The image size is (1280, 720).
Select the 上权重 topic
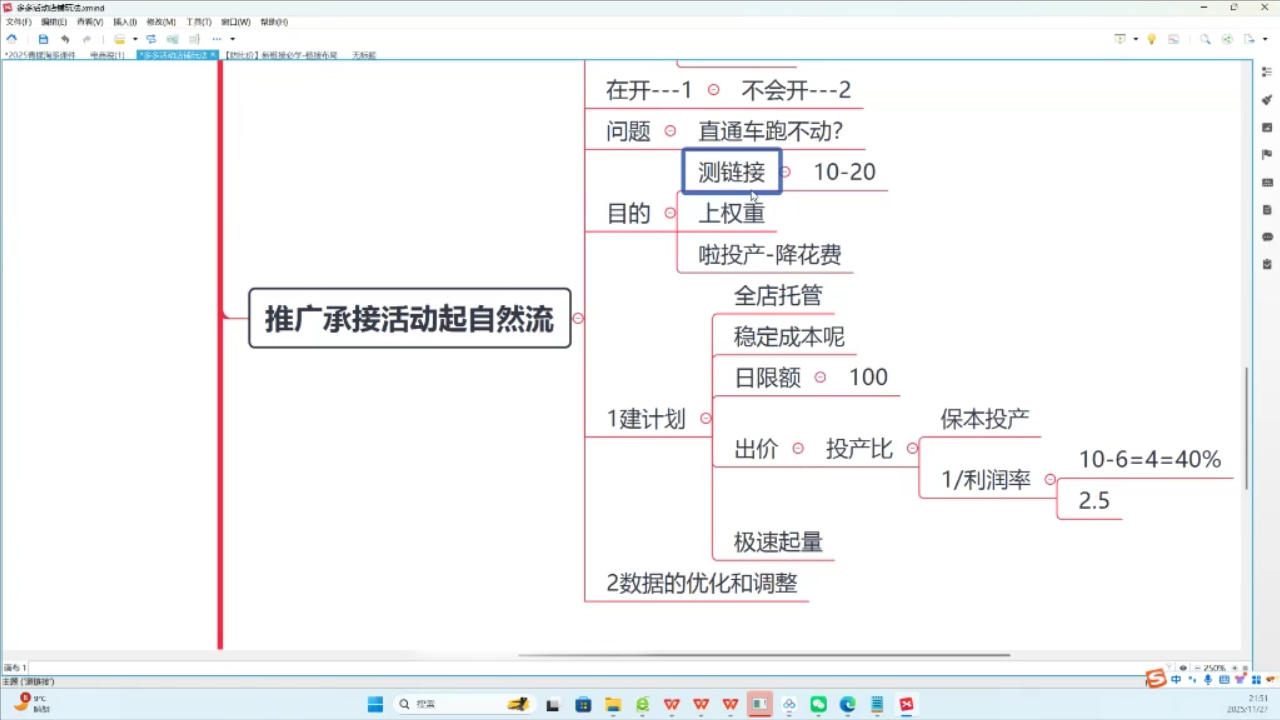(731, 213)
